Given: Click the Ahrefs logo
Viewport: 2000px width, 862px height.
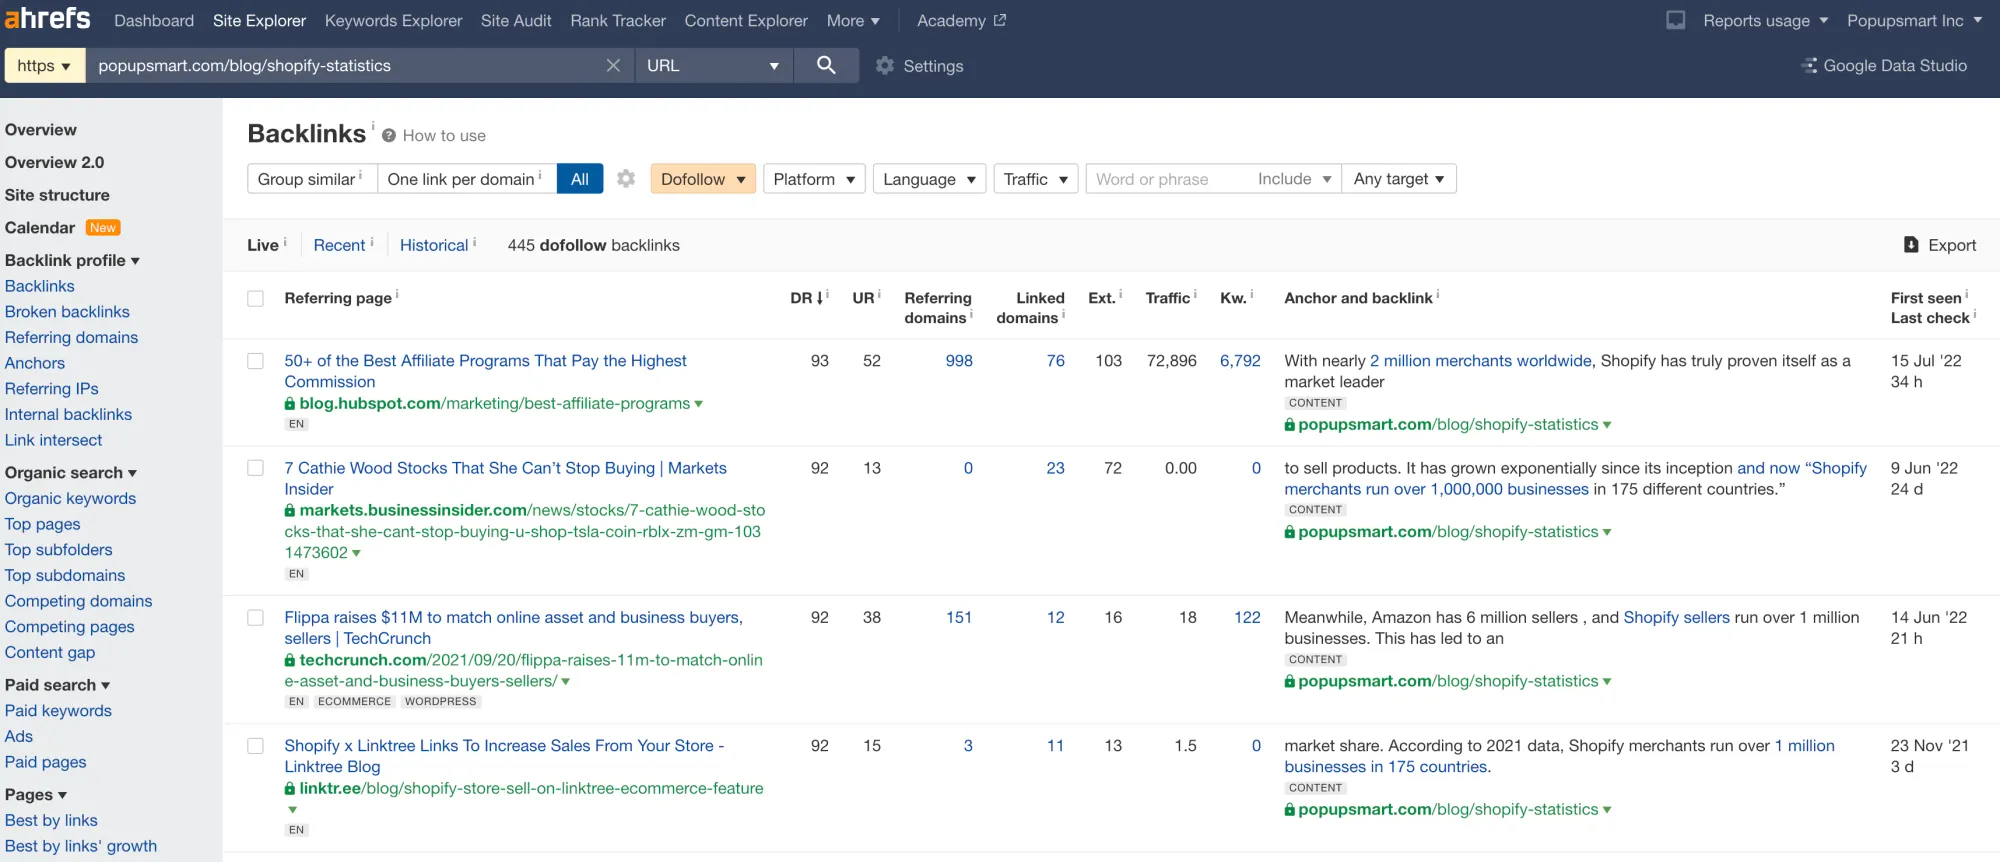Looking at the screenshot, I should coord(47,19).
